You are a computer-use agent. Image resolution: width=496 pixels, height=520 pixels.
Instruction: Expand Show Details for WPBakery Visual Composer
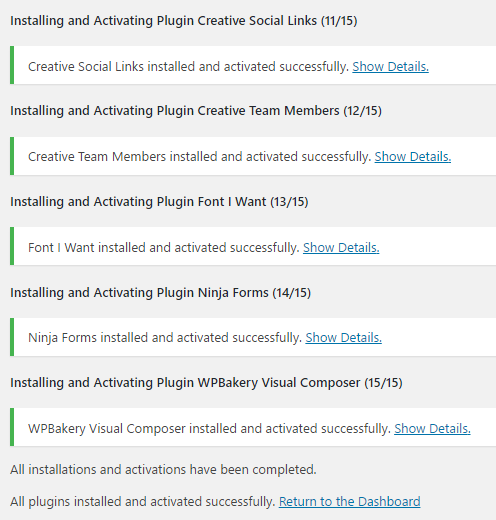coord(432,429)
